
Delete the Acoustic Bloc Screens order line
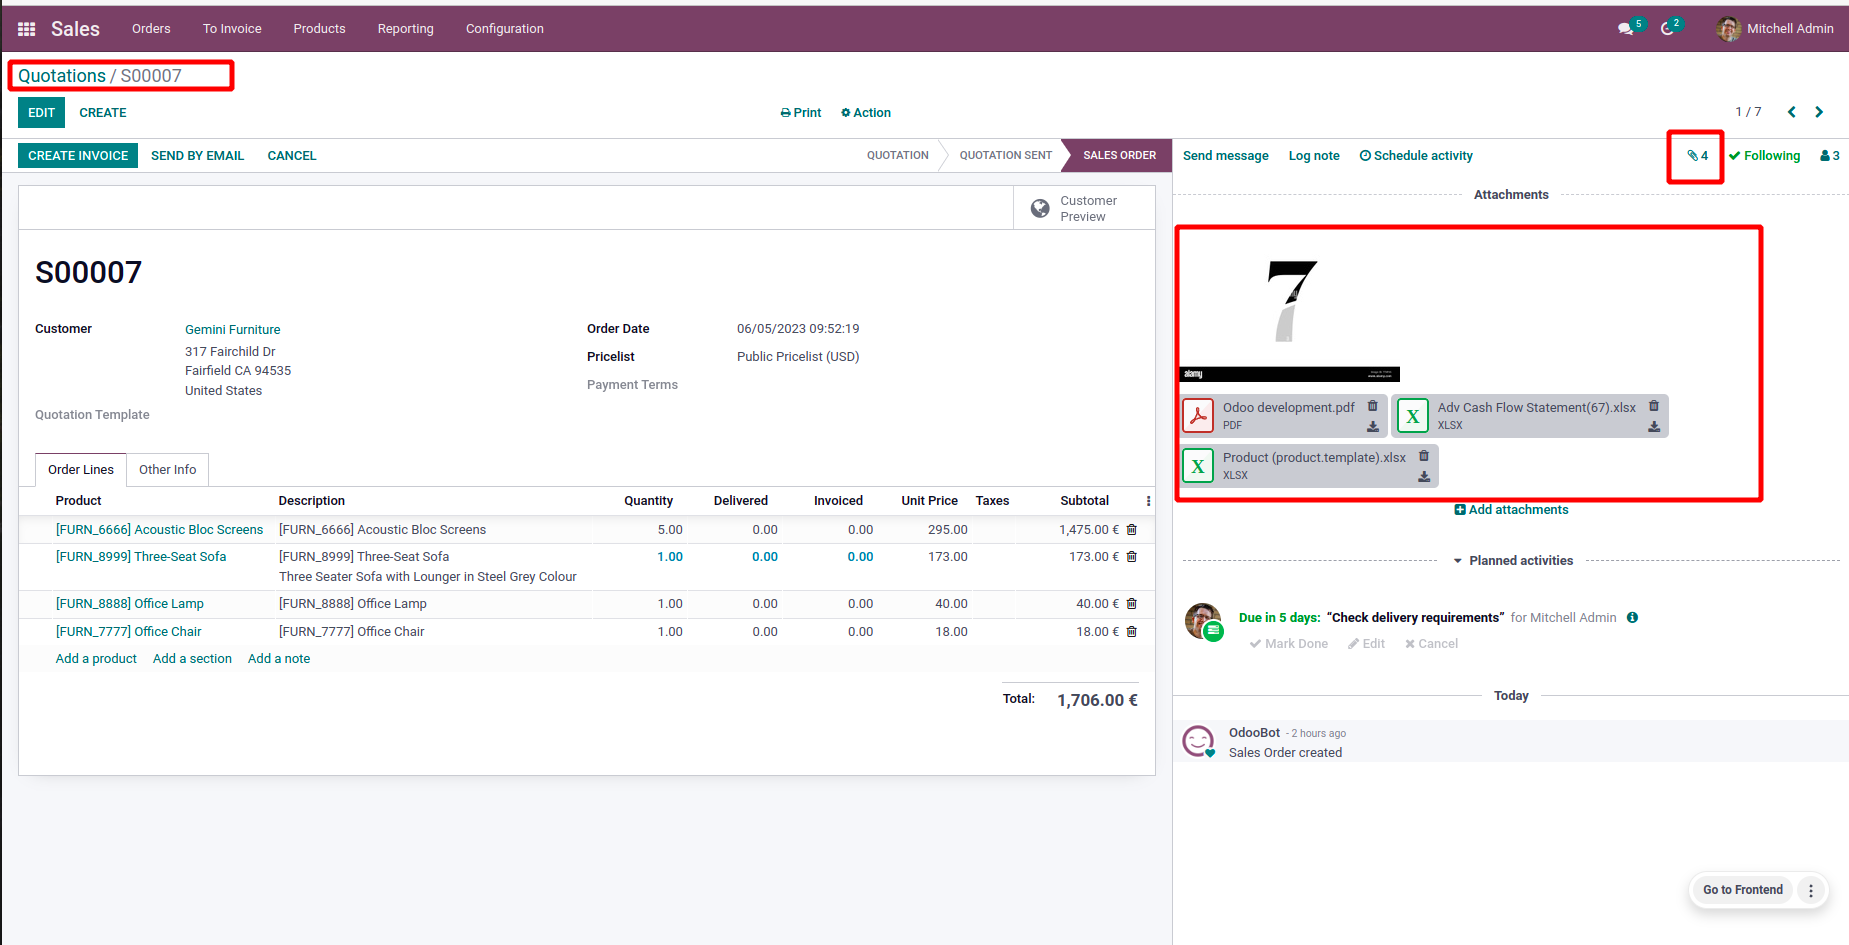(x=1132, y=530)
